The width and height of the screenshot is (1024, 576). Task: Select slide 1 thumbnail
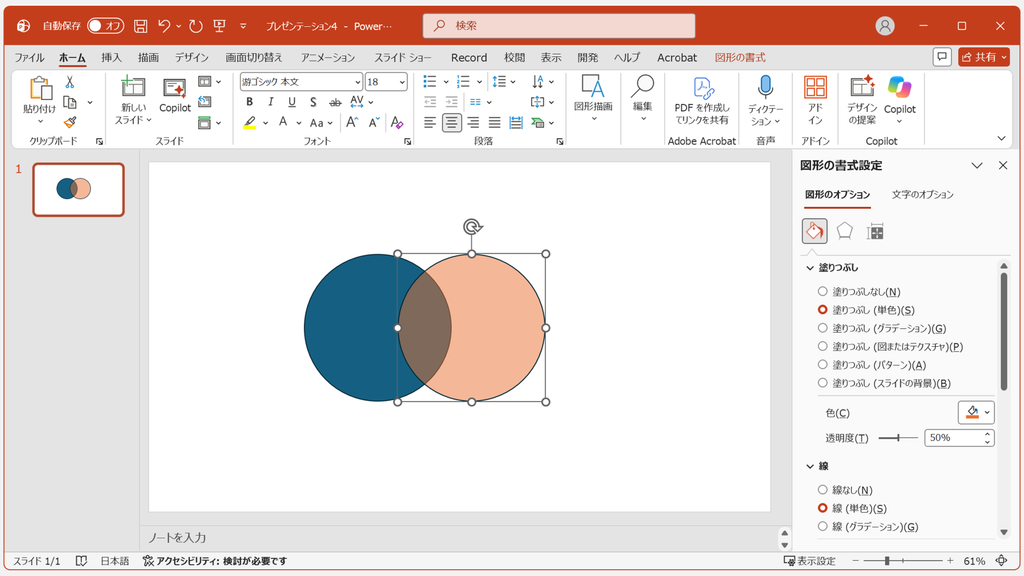(78, 189)
